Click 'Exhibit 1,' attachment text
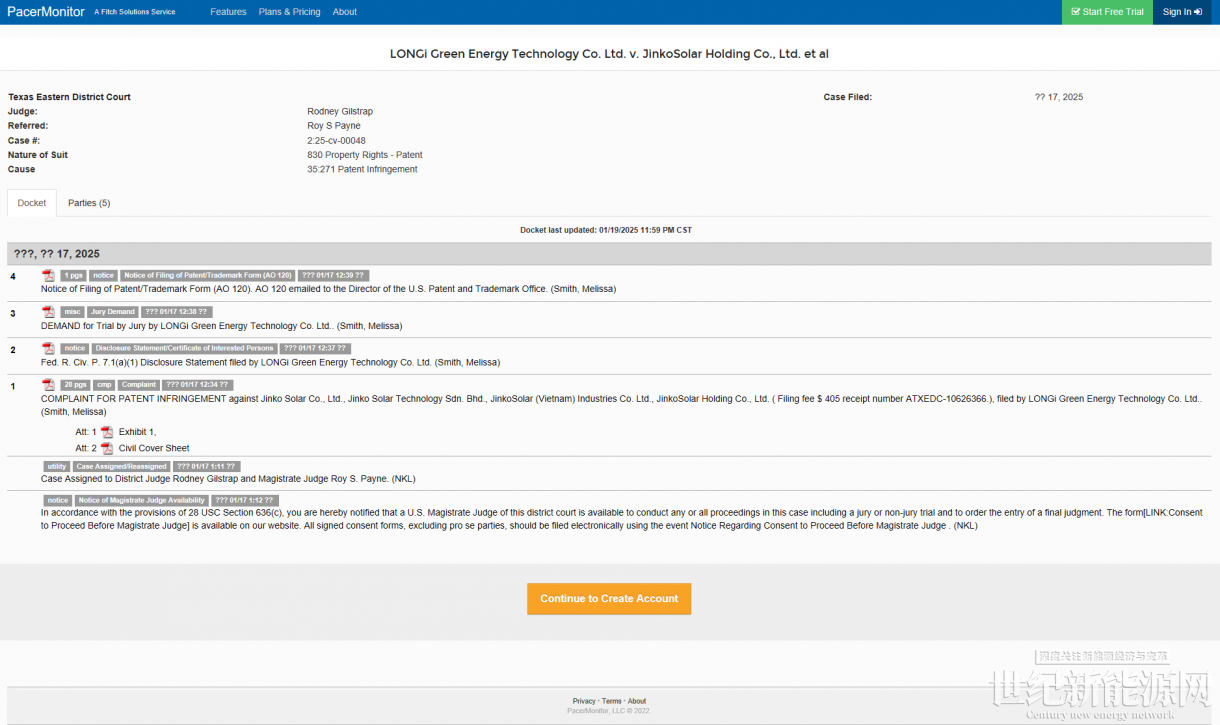The image size is (1220, 725). [138, 432]
